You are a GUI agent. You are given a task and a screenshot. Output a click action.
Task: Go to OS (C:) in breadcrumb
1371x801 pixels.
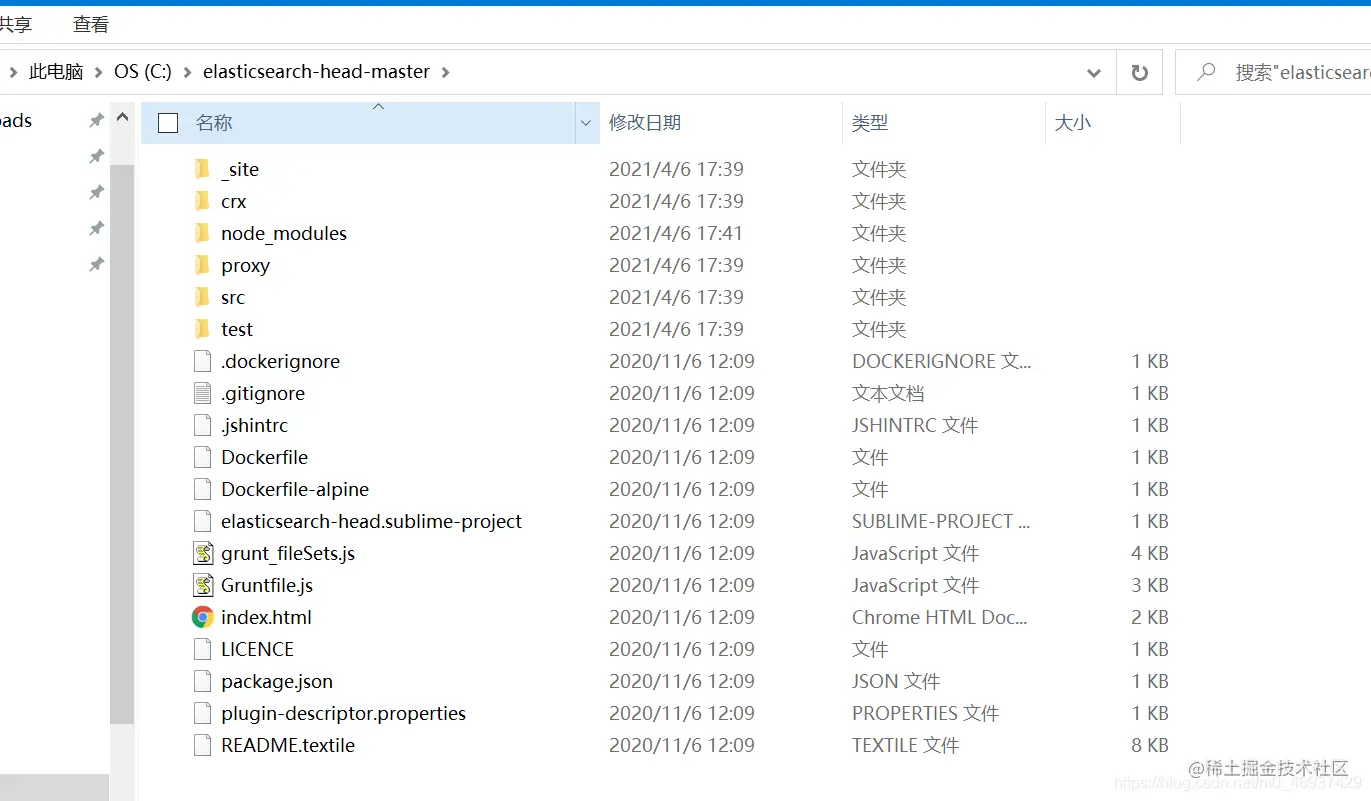pos(143,72)
